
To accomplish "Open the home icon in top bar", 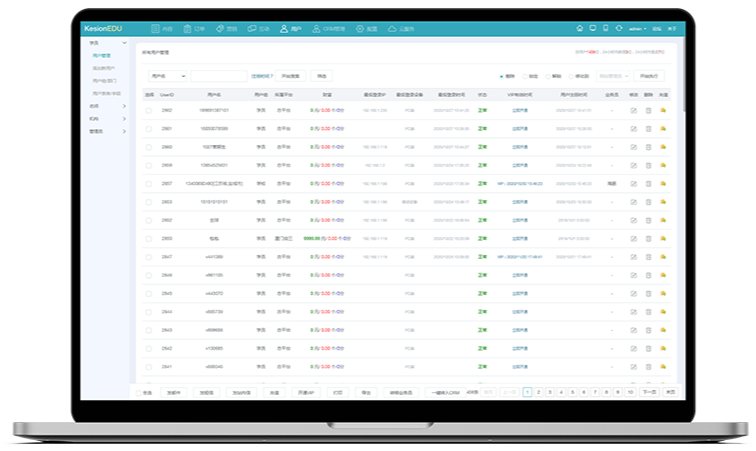I will [580, 29].
